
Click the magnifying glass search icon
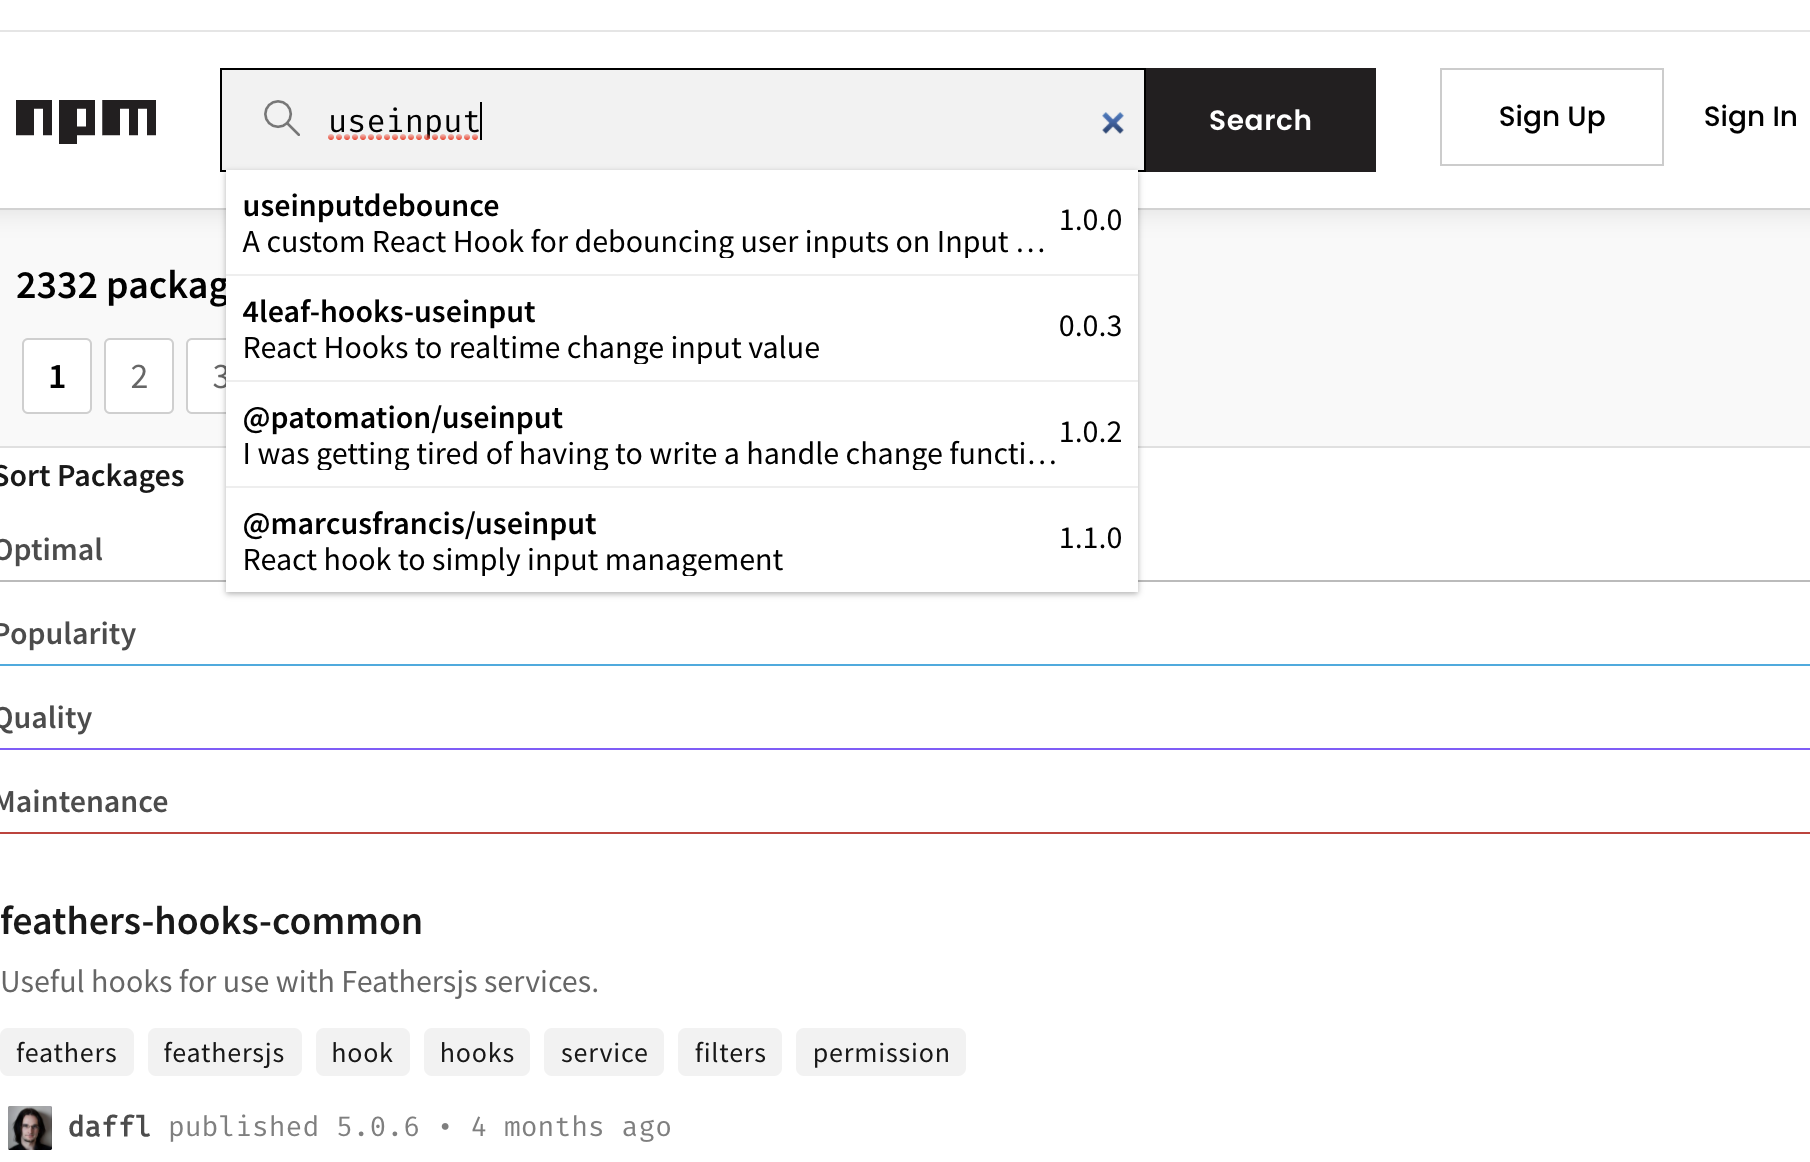(281, 118)
